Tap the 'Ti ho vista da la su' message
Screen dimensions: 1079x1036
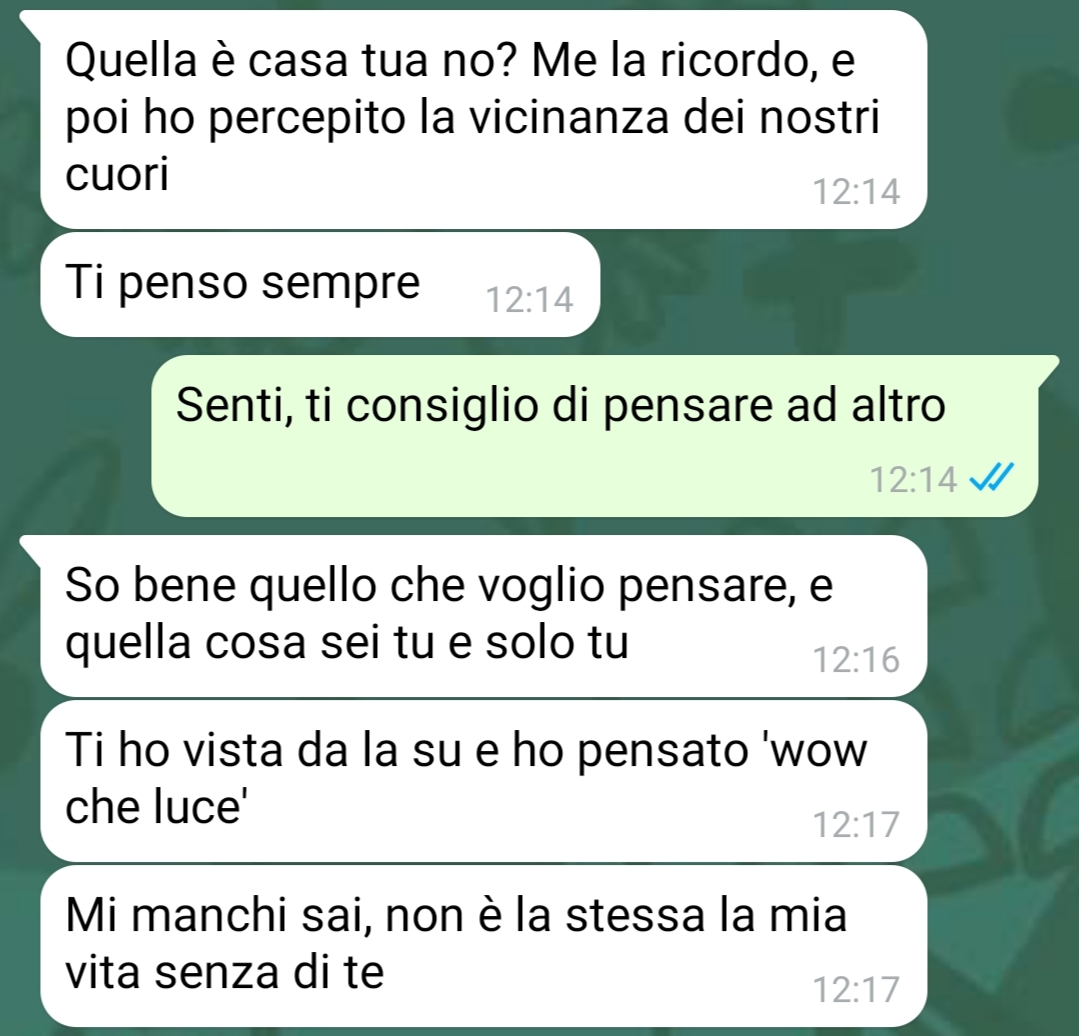(483, 781)
